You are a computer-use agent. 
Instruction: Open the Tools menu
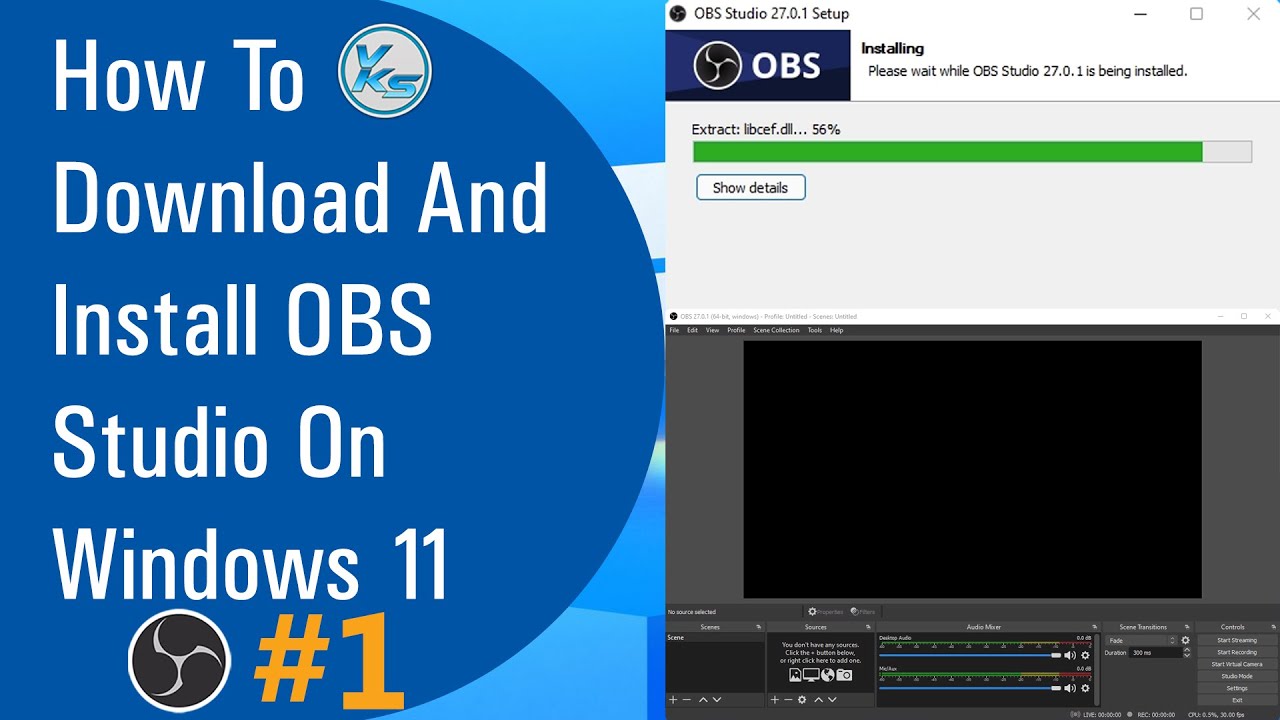815,330
